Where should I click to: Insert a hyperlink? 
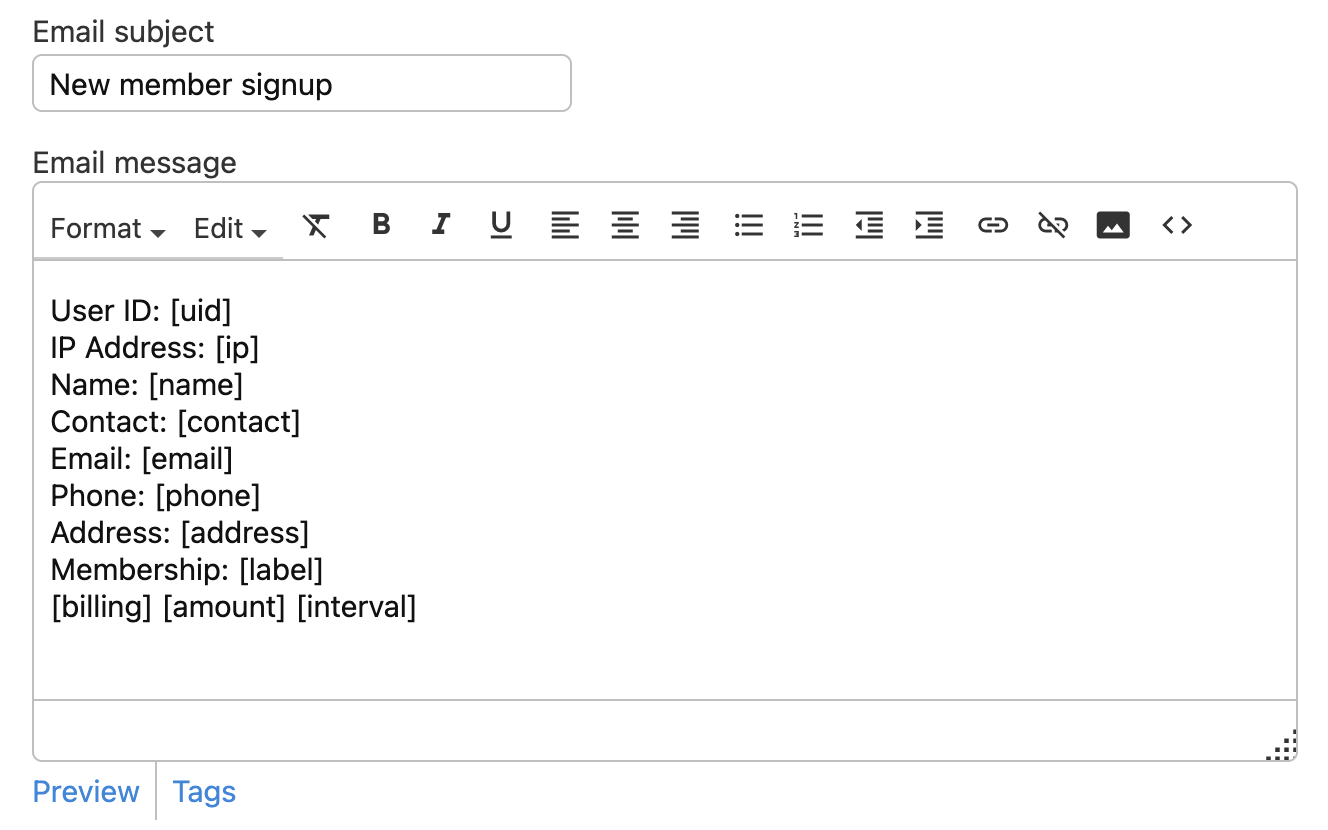(992, 226)
